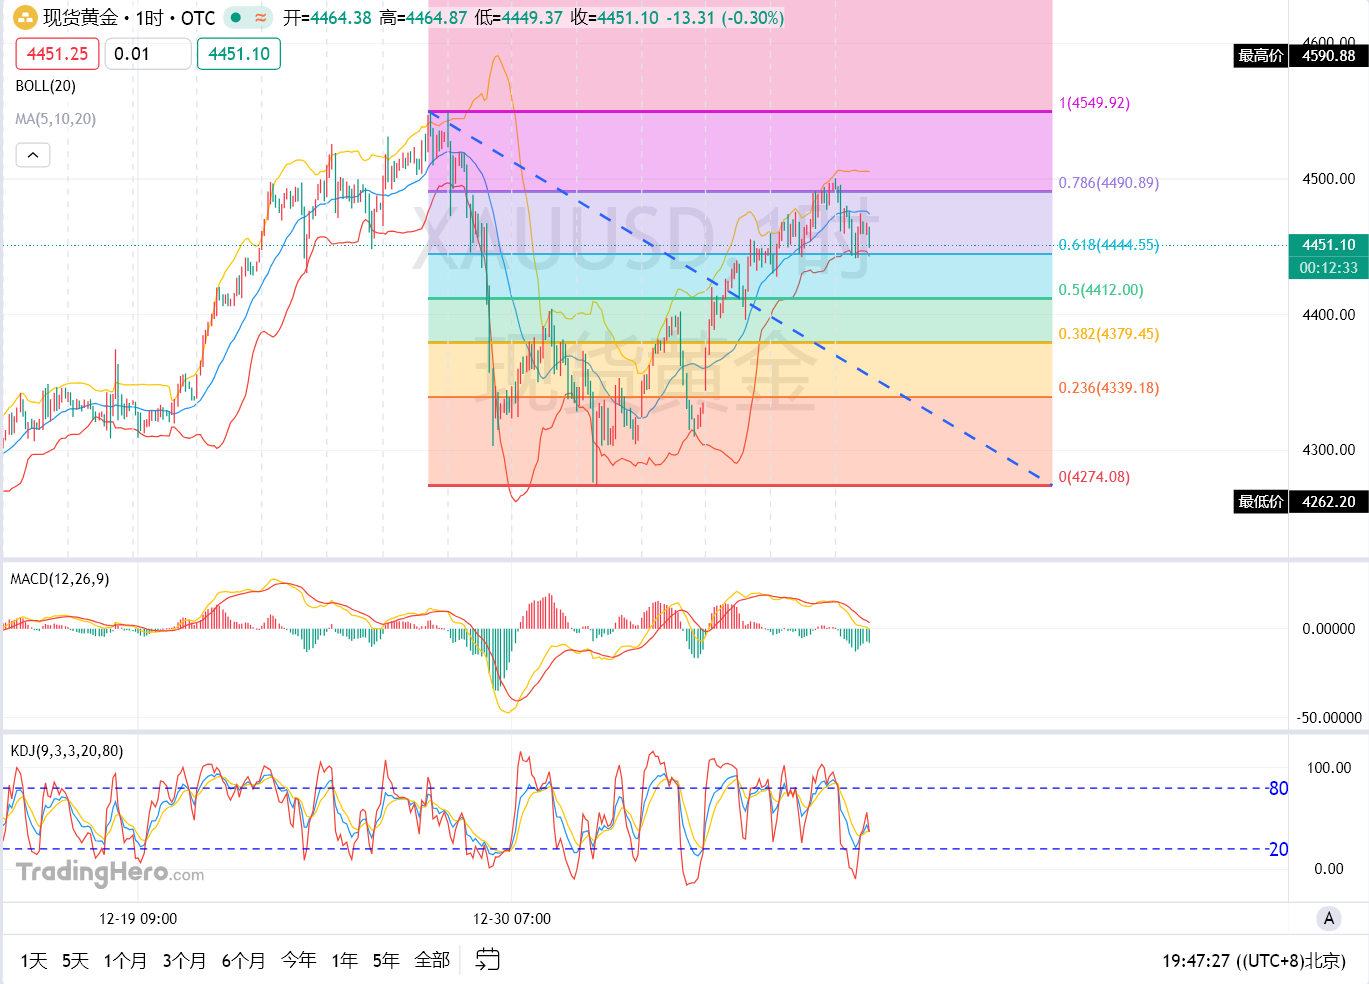Screen dimensions: 1369x984
Task: Switch time range to 5天
Action: point(75,961)
